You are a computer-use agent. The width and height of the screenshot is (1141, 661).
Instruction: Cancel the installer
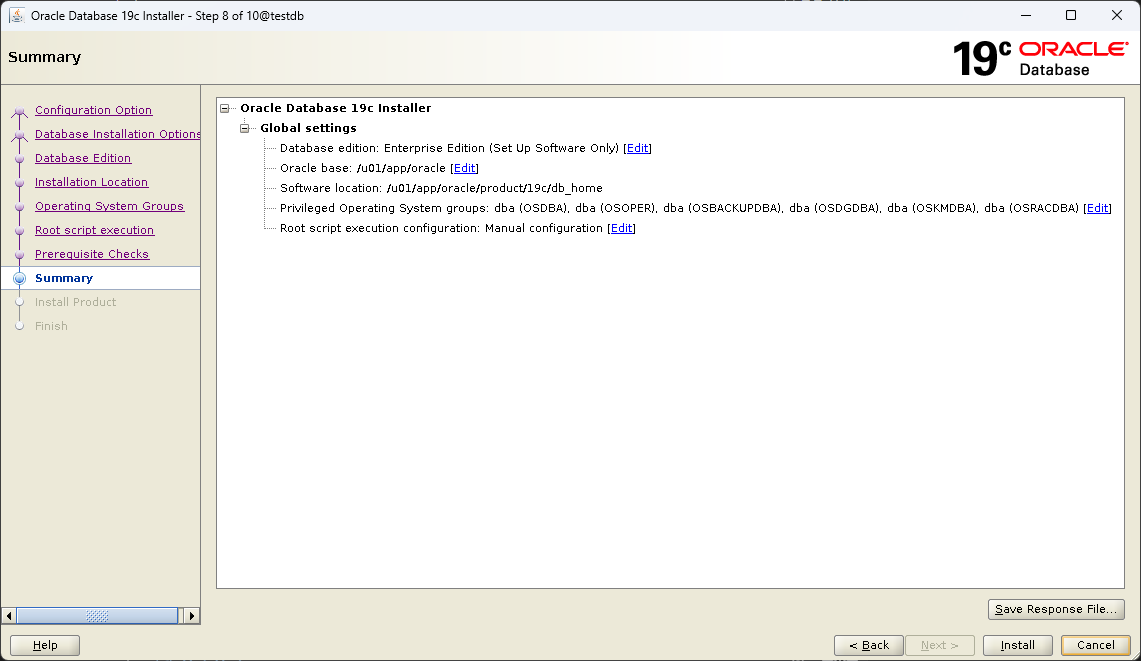[1095, 645]
